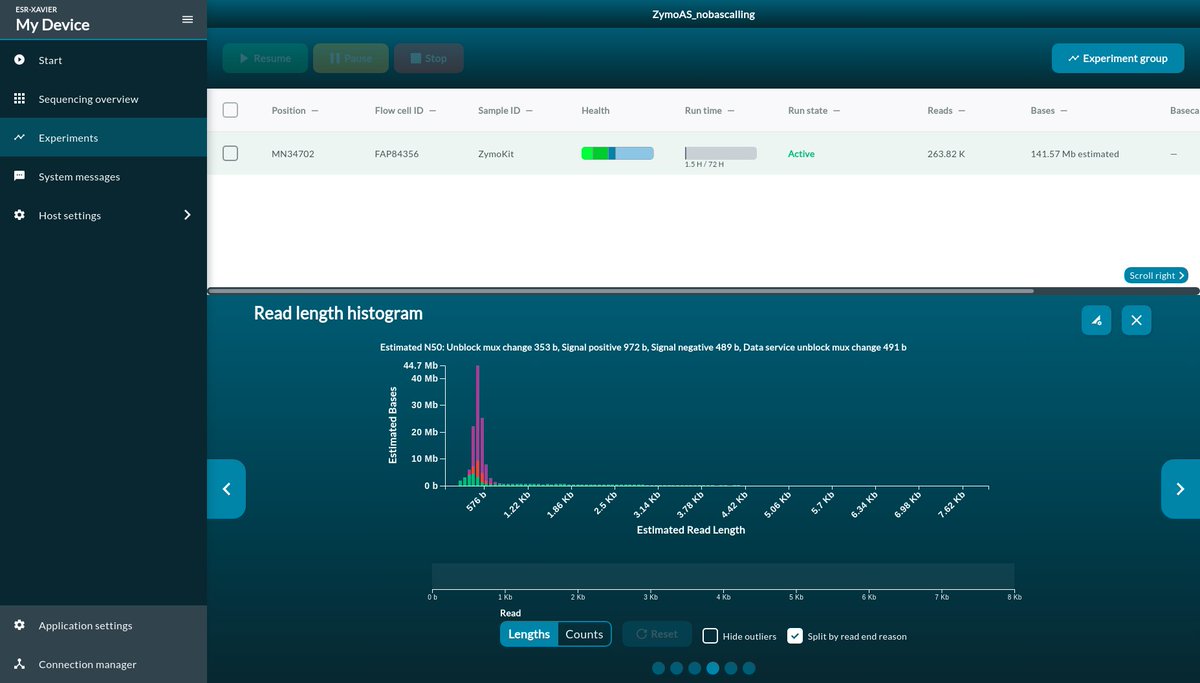Click the Health status color bar
The height and width of the screenshot is (683, 1200).
pos(617,153)
